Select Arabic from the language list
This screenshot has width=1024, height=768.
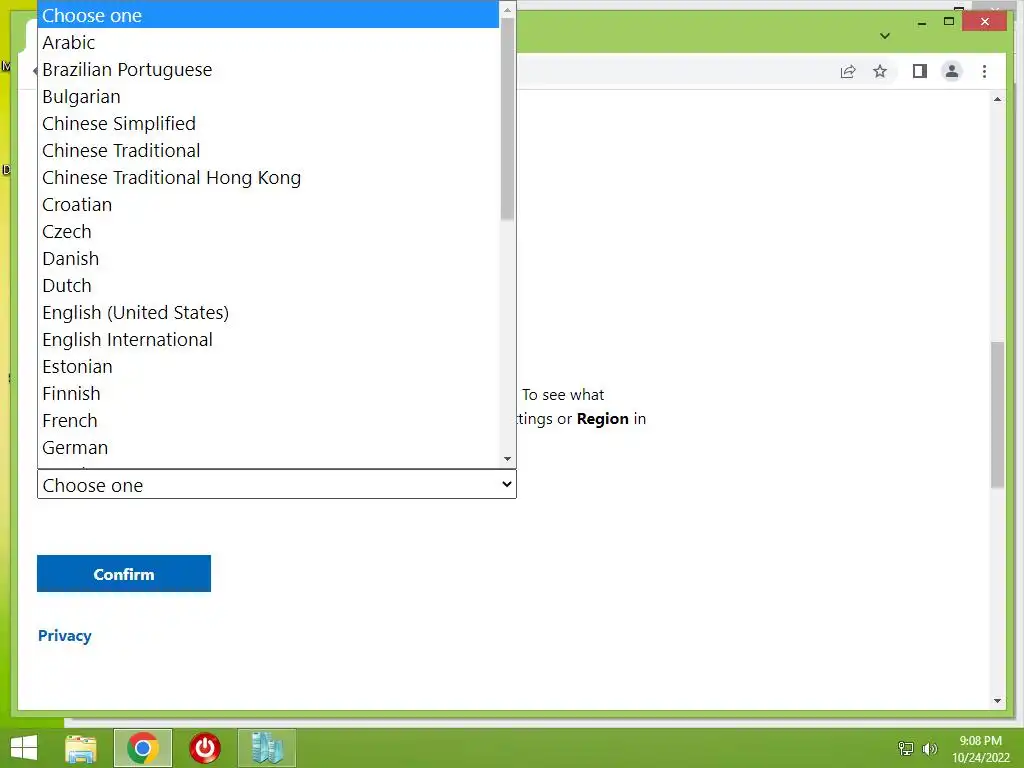coord(268,42)
